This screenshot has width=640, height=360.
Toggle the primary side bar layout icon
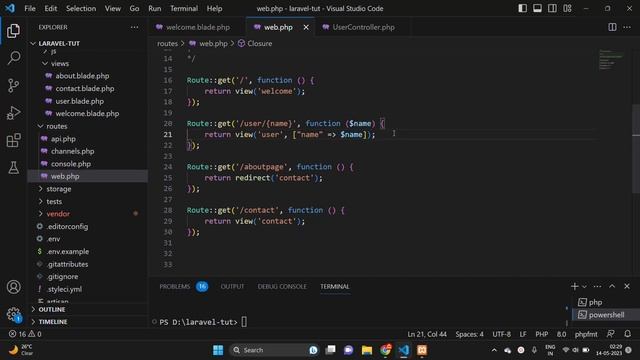(x=522, y=8)
